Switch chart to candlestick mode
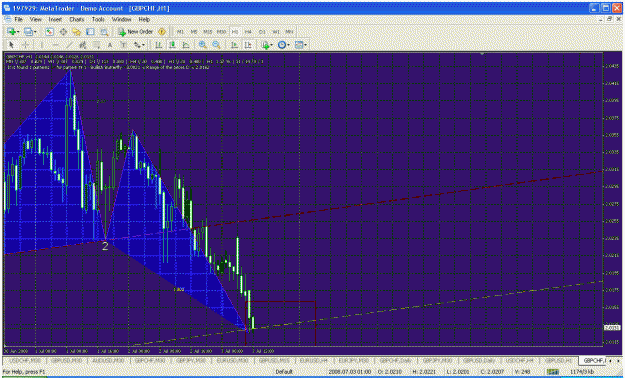 coord(172,45)
